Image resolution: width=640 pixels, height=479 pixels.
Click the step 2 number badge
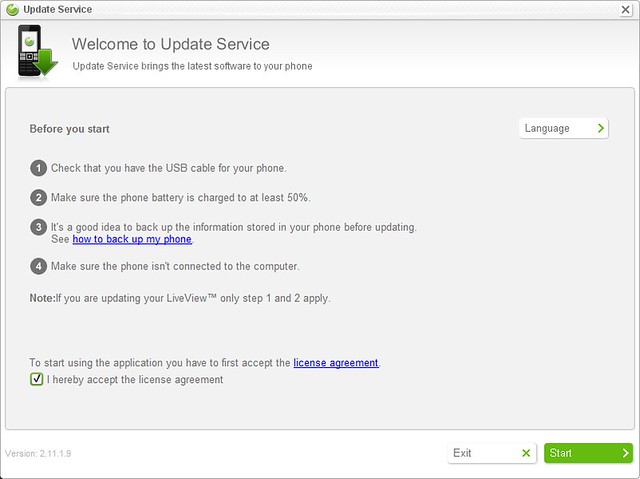[x=38, y=198]
